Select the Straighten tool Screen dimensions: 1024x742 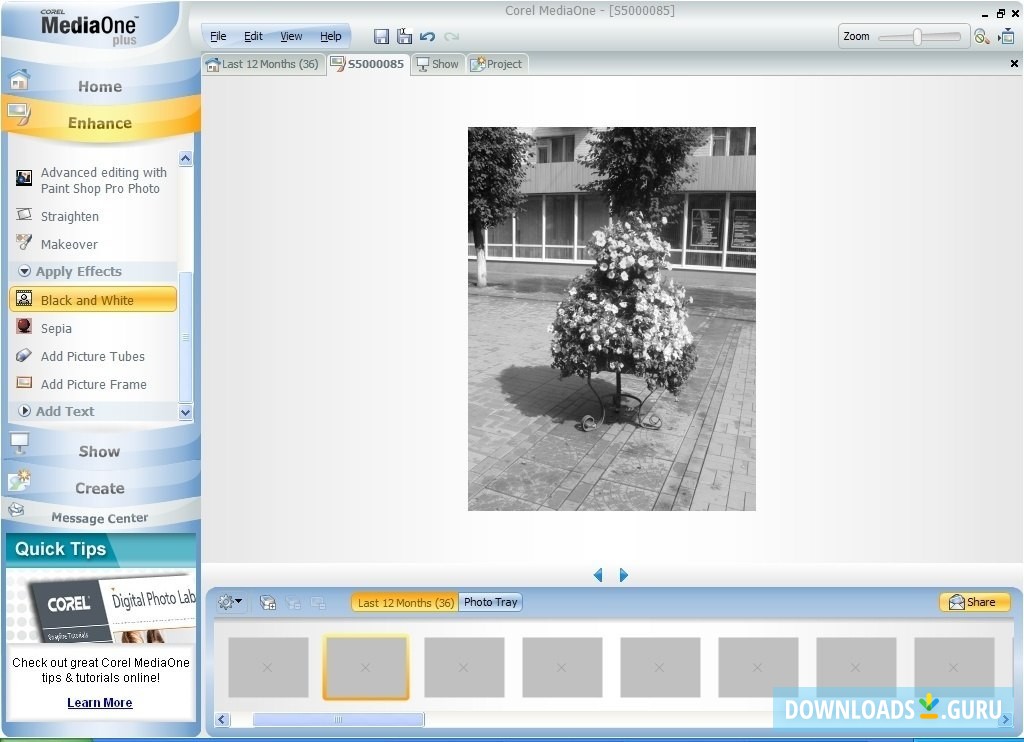point(69,216)
